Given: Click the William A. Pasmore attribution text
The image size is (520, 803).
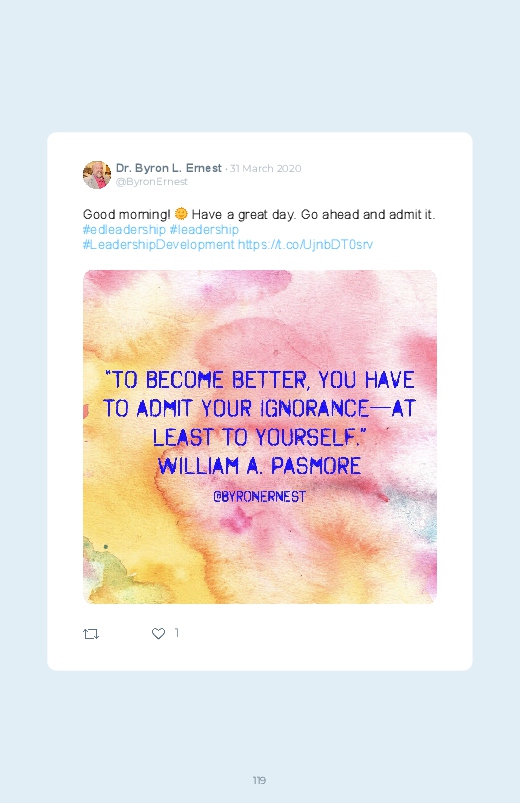Looking at the screenshot, I should click(259, 466).
